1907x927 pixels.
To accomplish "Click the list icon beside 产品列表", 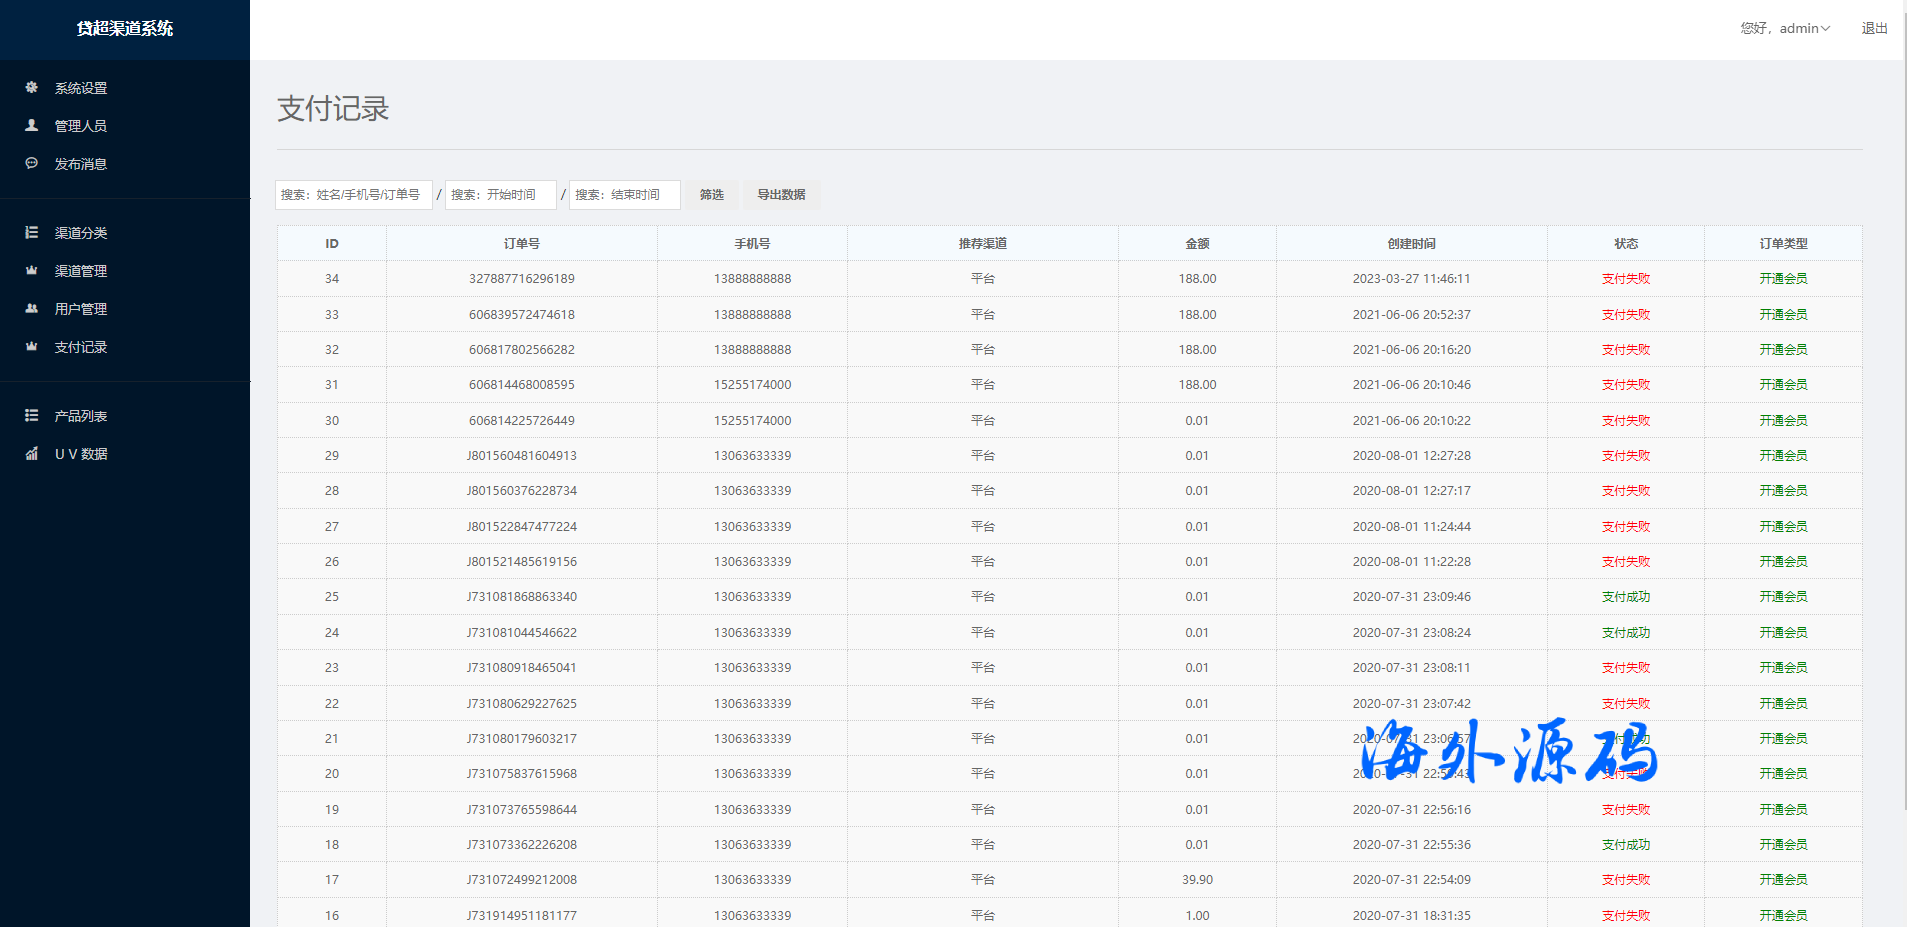I will tap(31, 416).
